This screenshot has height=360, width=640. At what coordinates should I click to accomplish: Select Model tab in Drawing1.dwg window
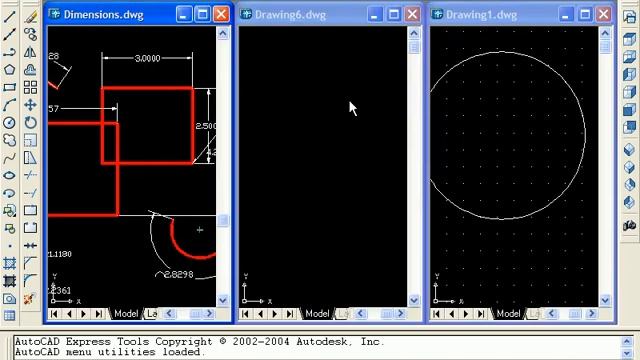508,313
